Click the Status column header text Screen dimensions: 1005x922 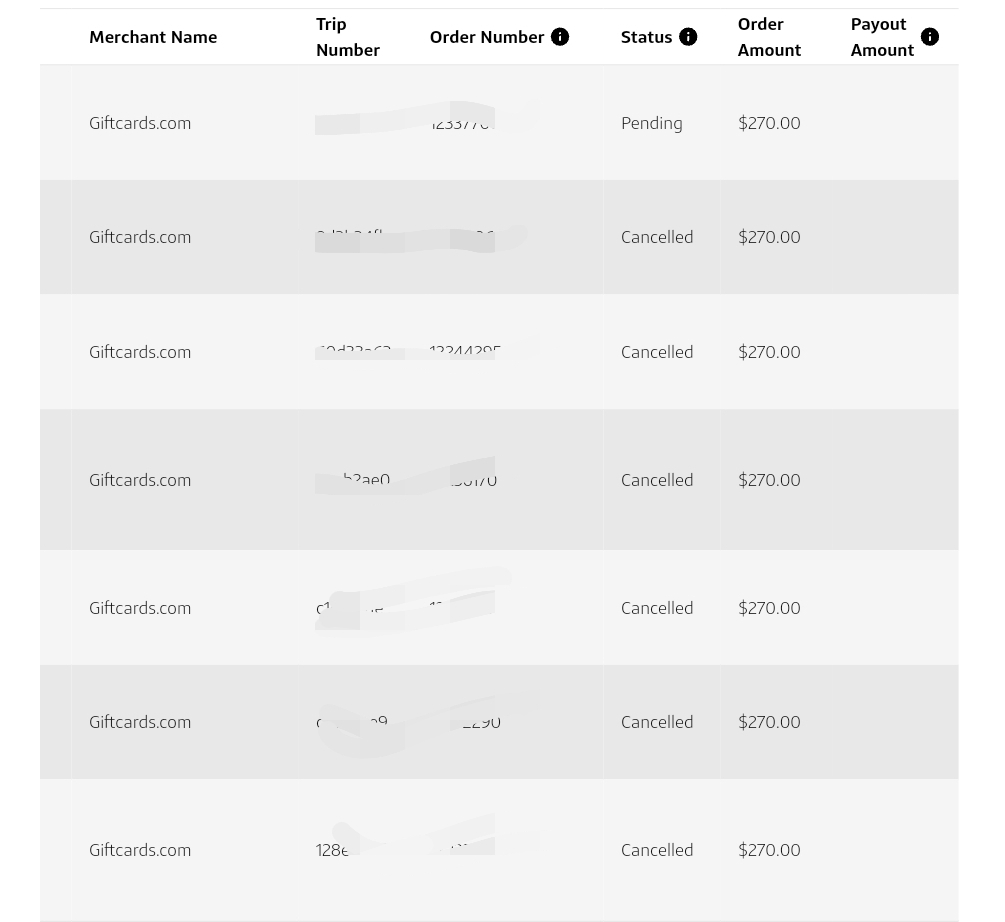(x=646, y=37)
